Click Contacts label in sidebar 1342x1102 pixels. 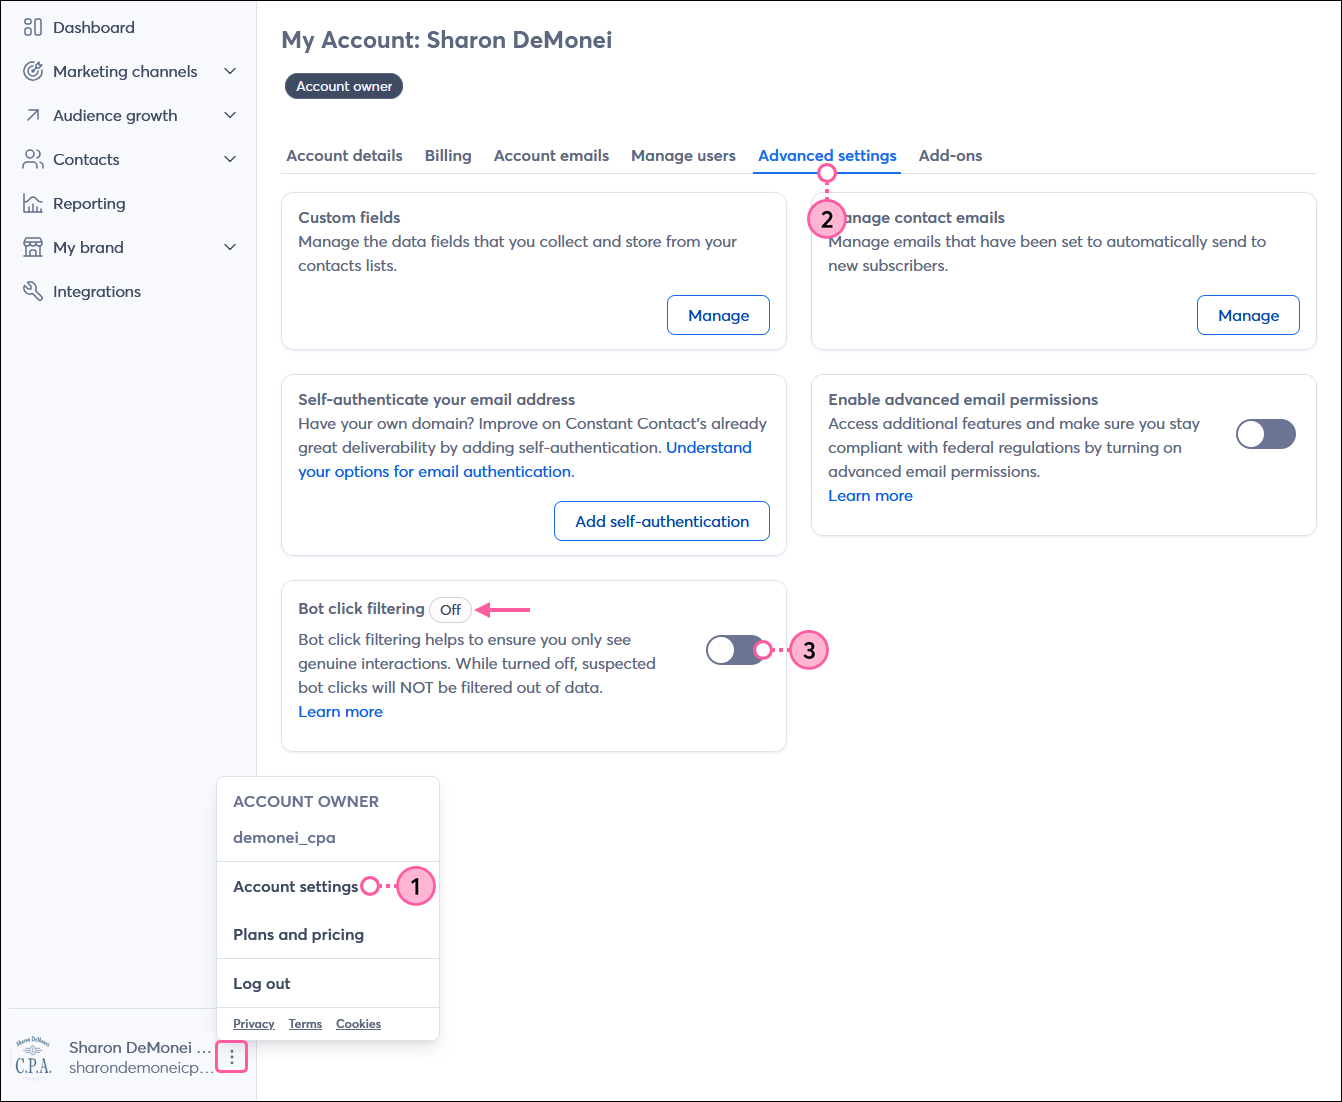coord(86,159)
